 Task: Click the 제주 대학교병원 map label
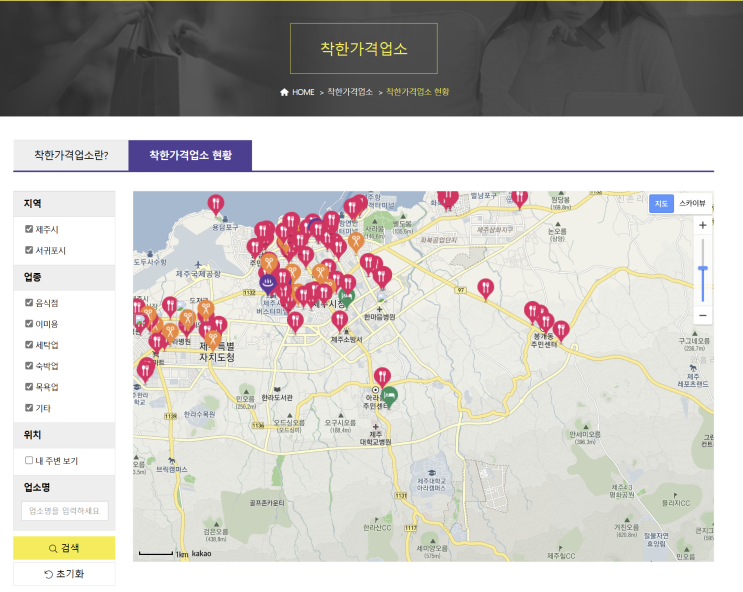pos(375,438)
